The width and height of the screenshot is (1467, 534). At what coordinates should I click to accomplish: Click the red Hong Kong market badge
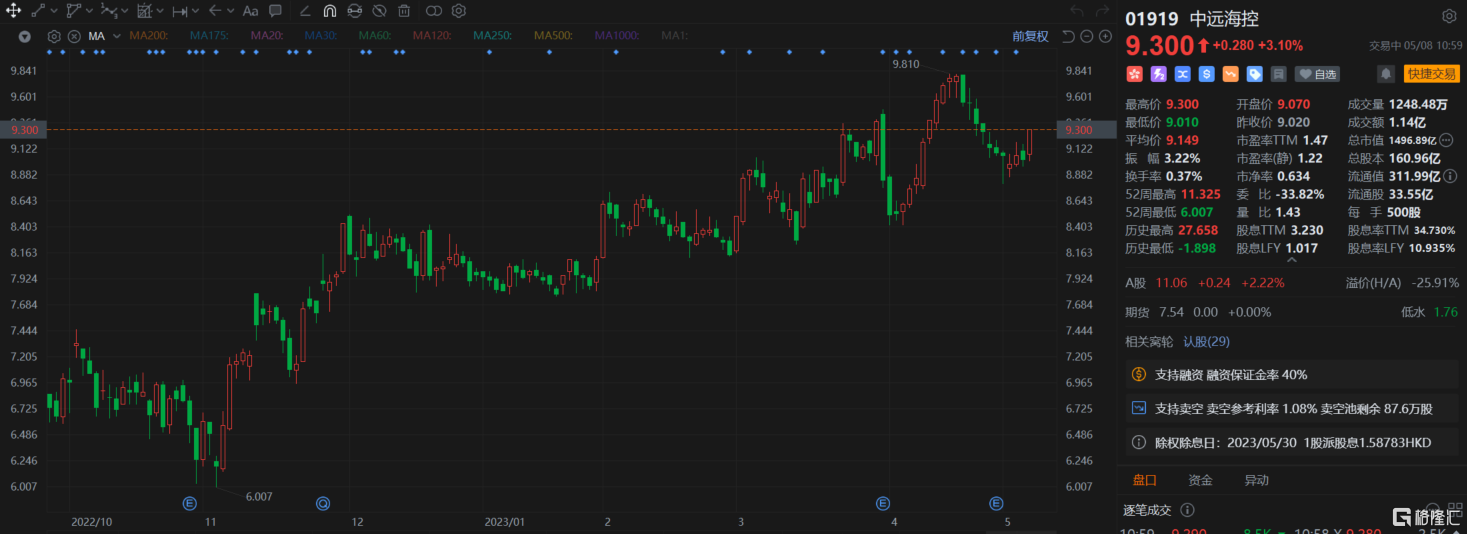pos(1135,74)
